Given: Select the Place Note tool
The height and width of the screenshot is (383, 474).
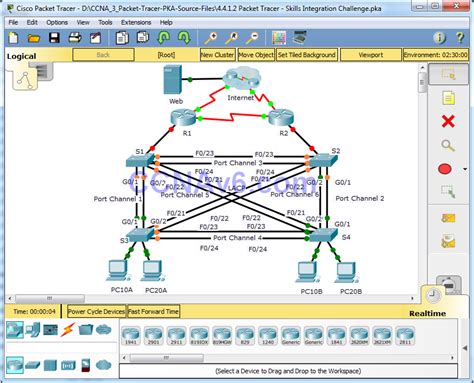Looking at the screenshot, I should (x=448, y=98).
